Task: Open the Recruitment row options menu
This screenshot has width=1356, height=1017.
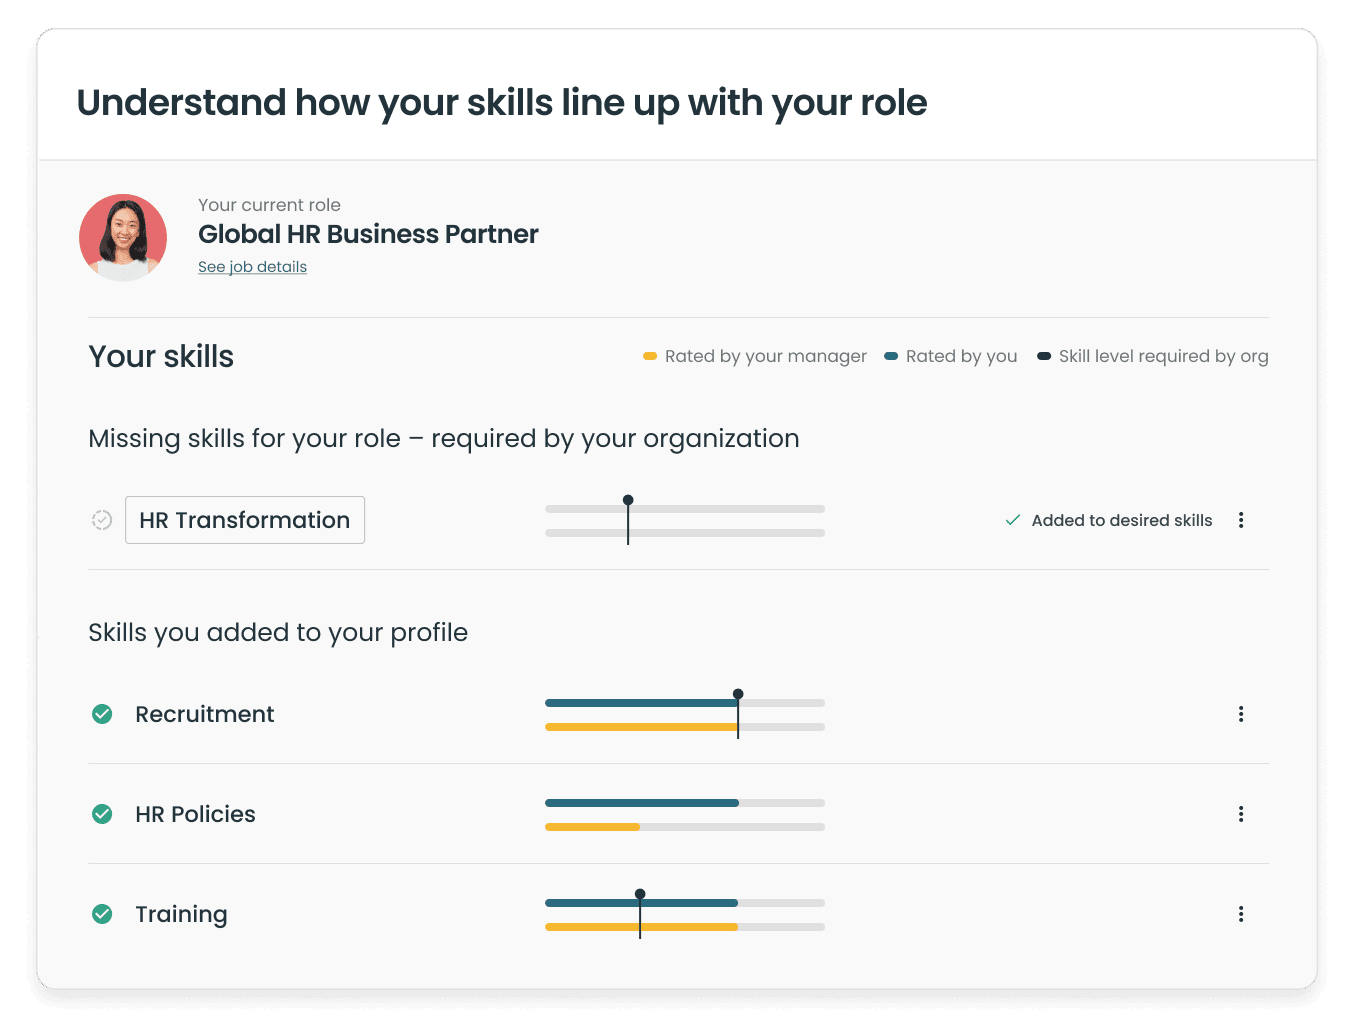Action: point(1241,714)
